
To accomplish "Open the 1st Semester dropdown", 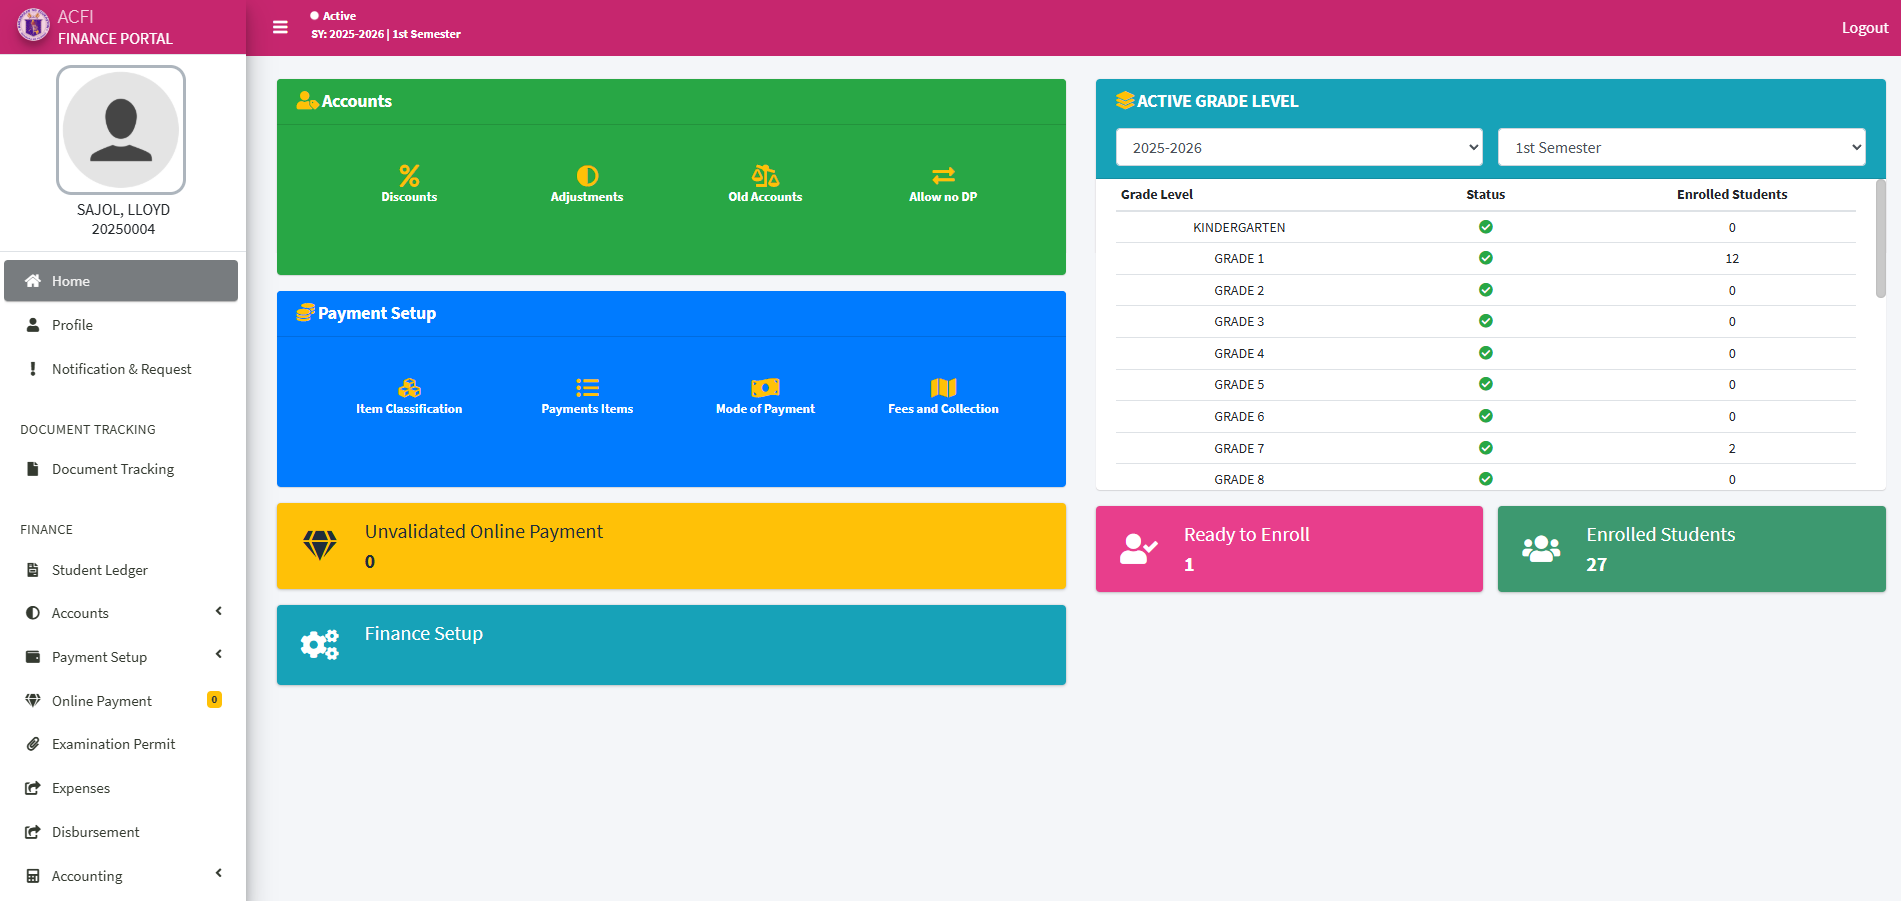I will [x=1681, y=147].
